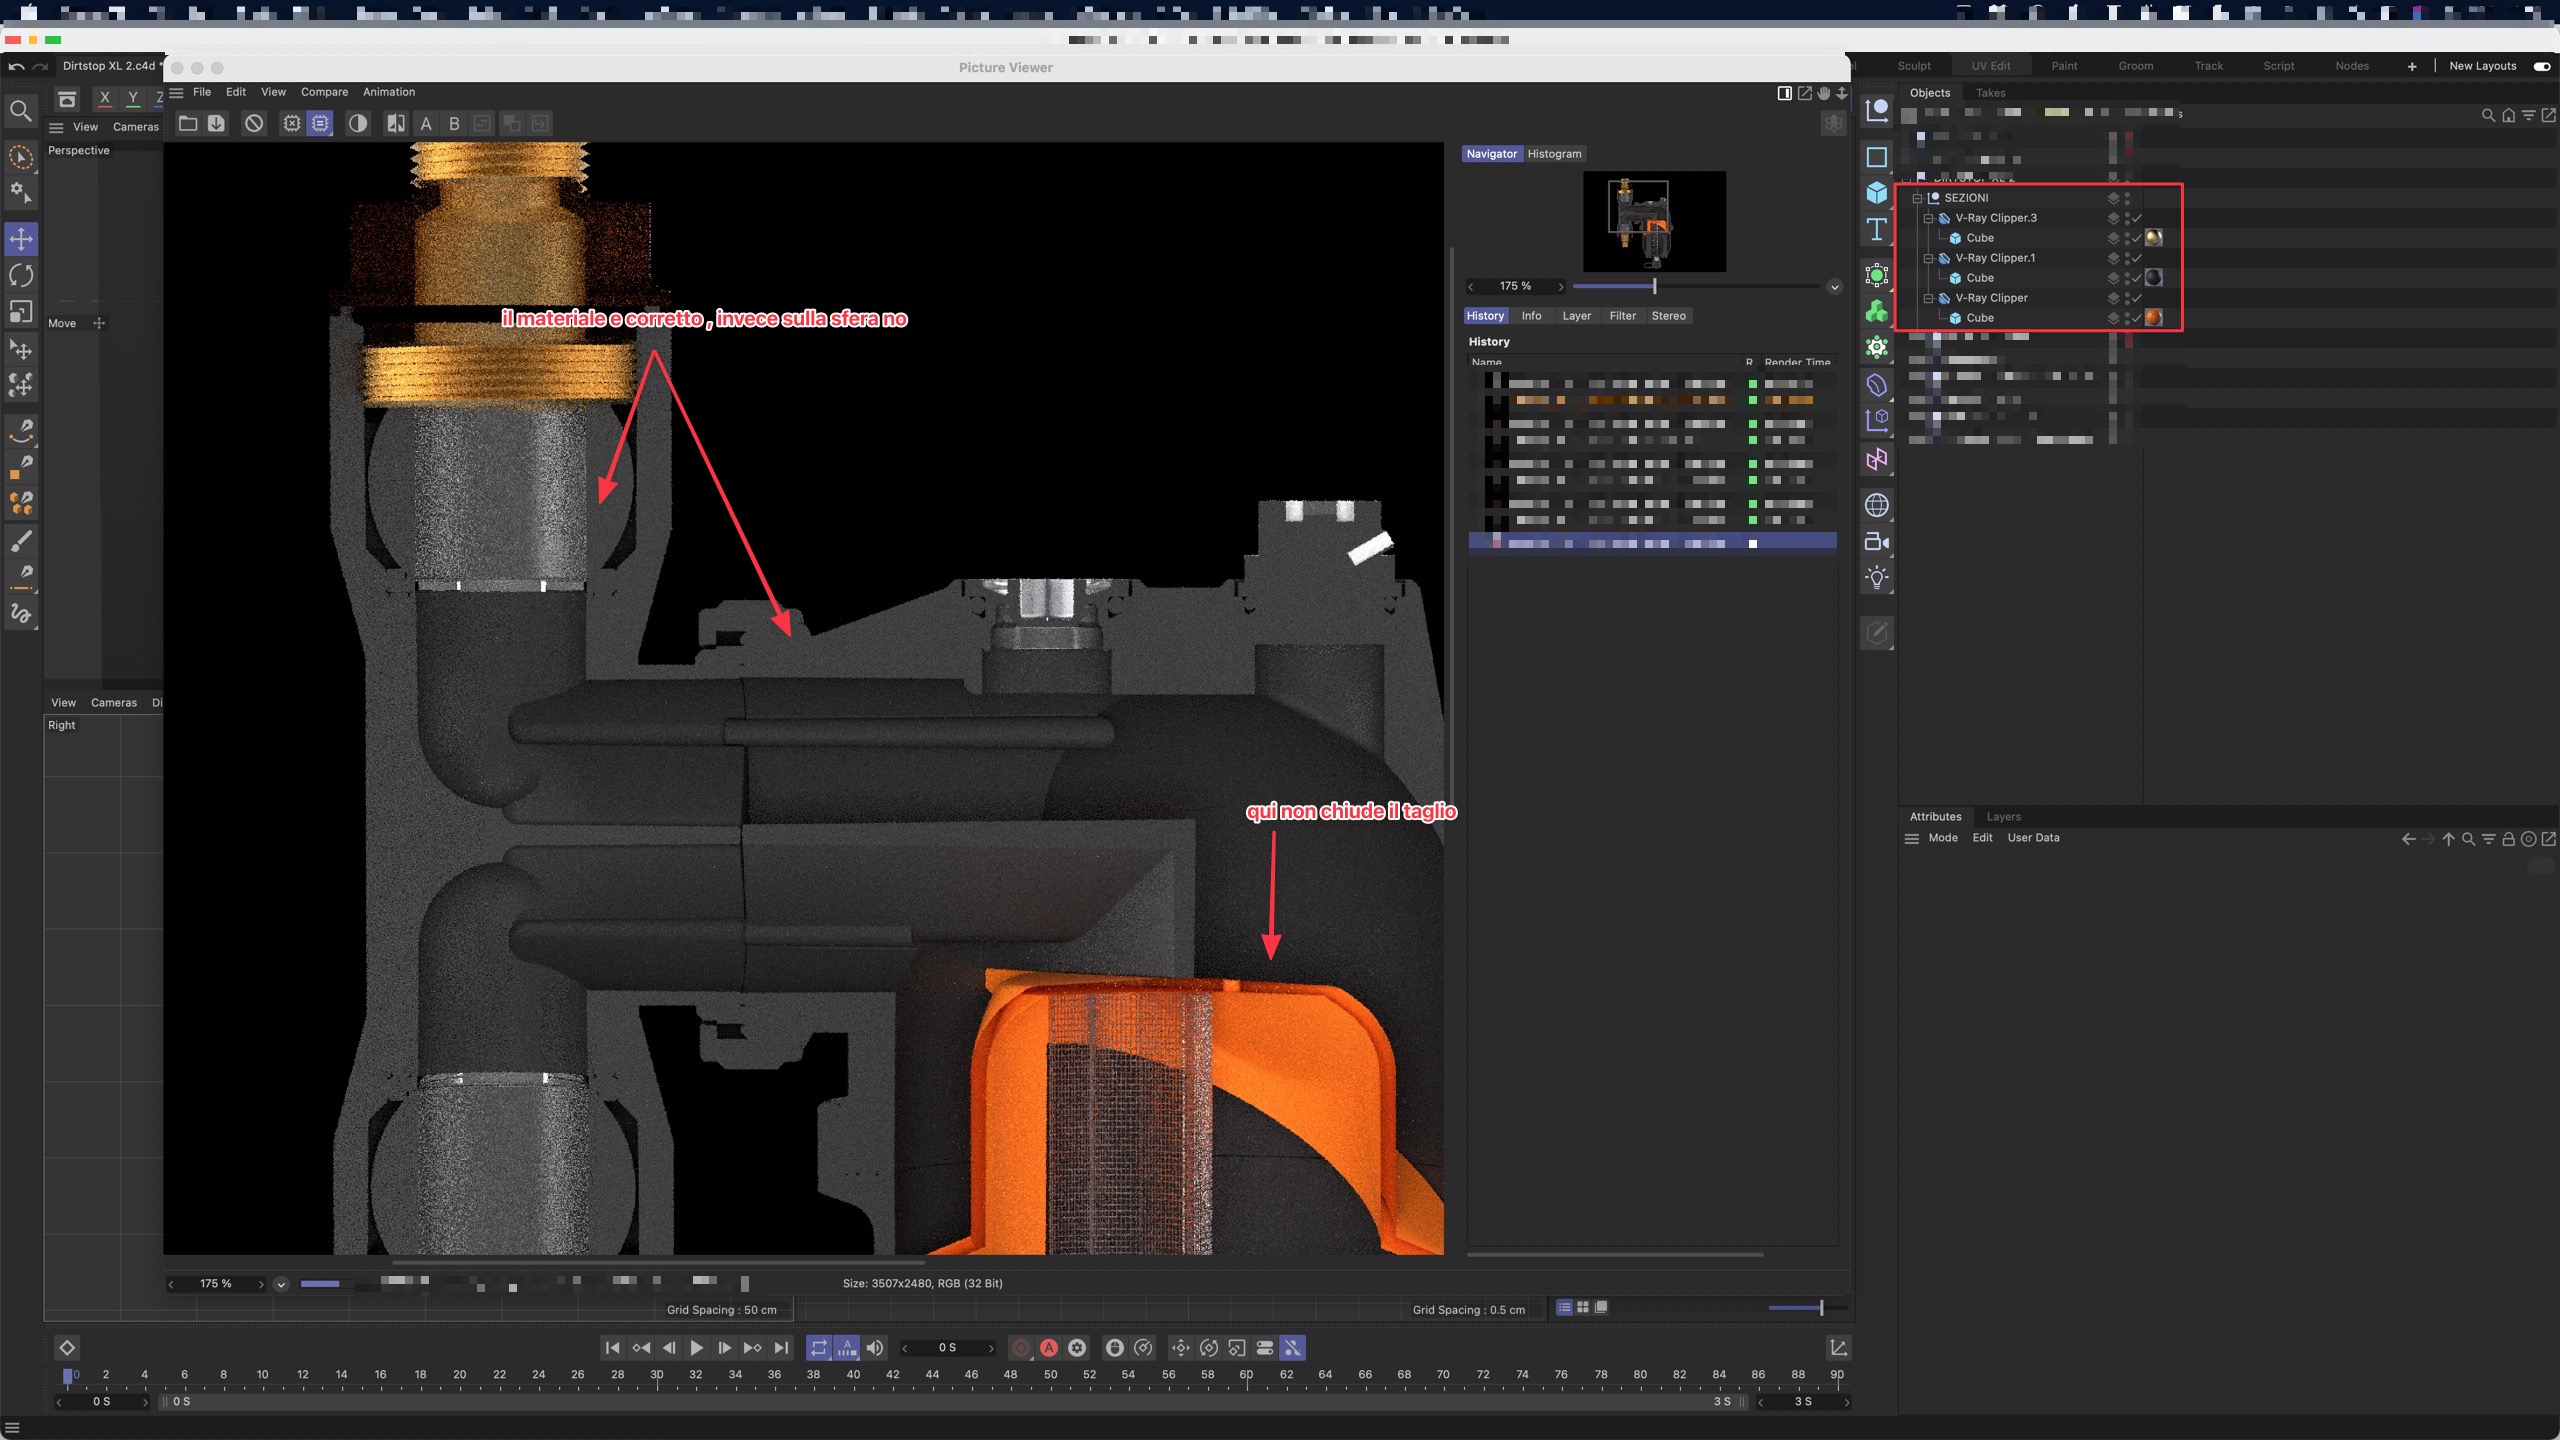The image size is (2560, 1440).
Task: Click the Stop Rendering icon in Picture Viewer
Action: coord(254,123)
